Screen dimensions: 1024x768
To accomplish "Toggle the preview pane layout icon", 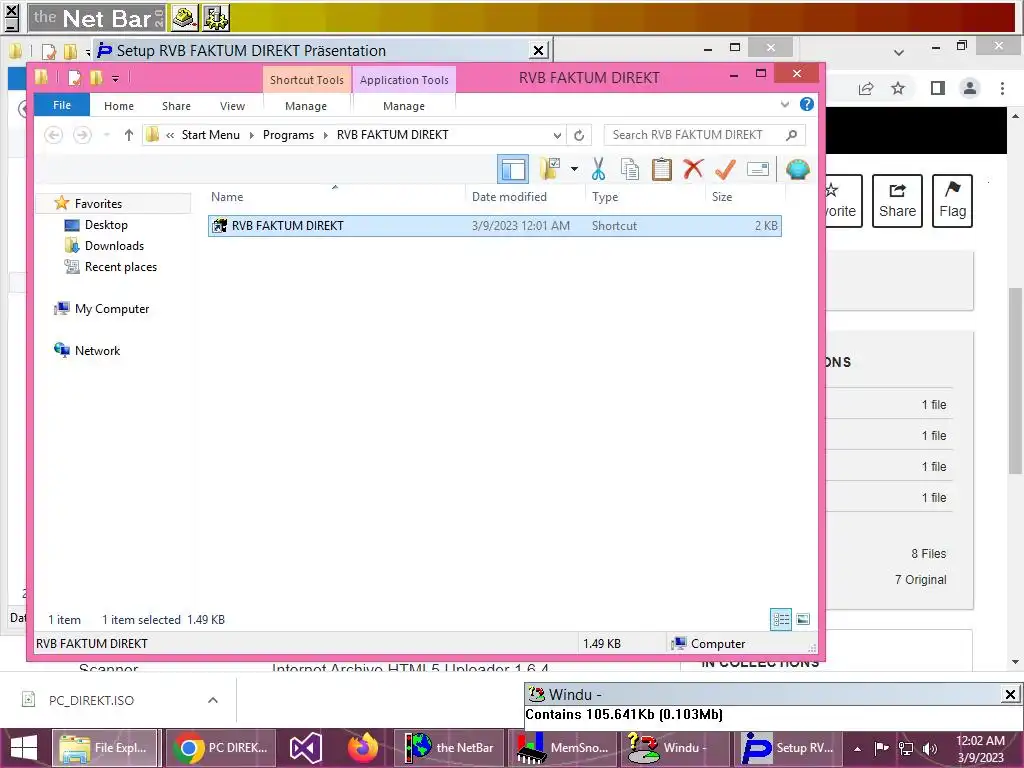I will tap(513, 170).
